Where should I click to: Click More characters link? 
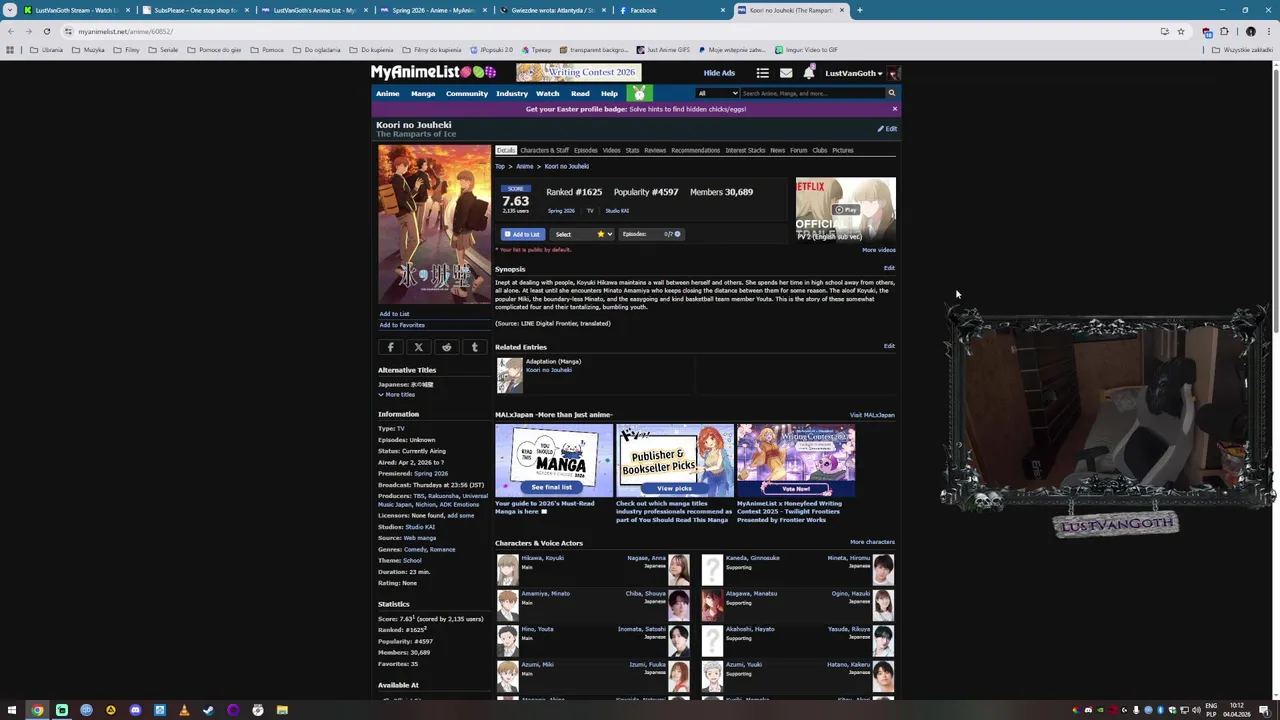872,542
